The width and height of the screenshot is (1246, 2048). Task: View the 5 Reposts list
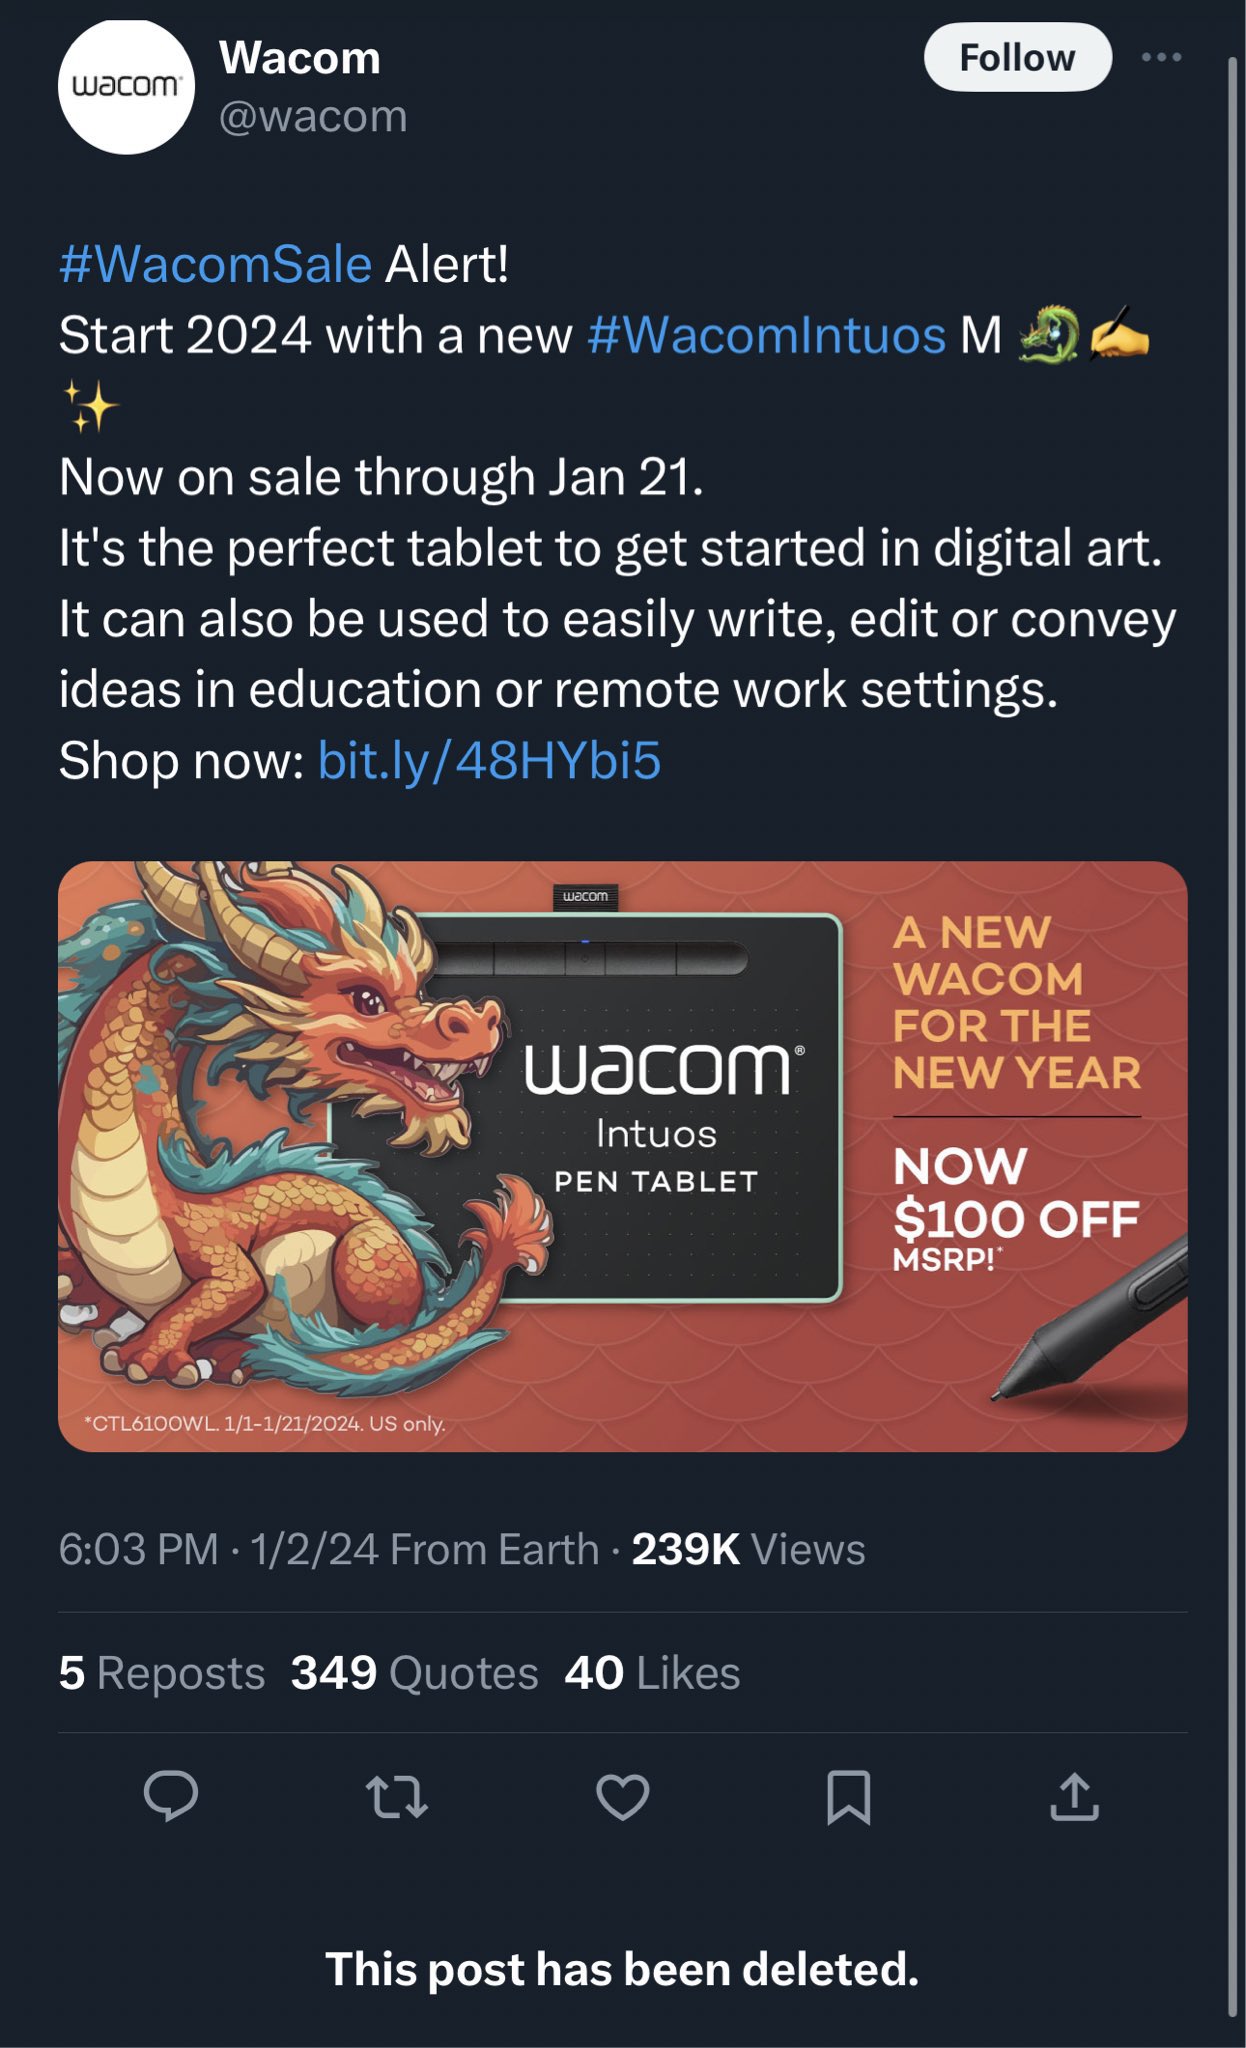pos(162,1673)
